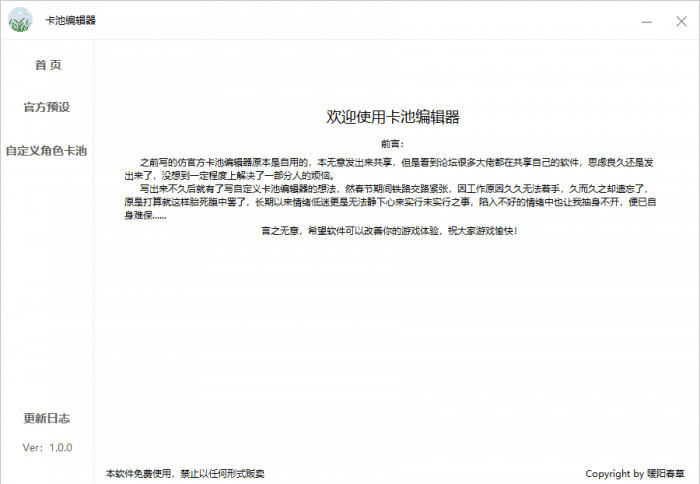Minimize the 卡池编辑器 window

point(647,21)
